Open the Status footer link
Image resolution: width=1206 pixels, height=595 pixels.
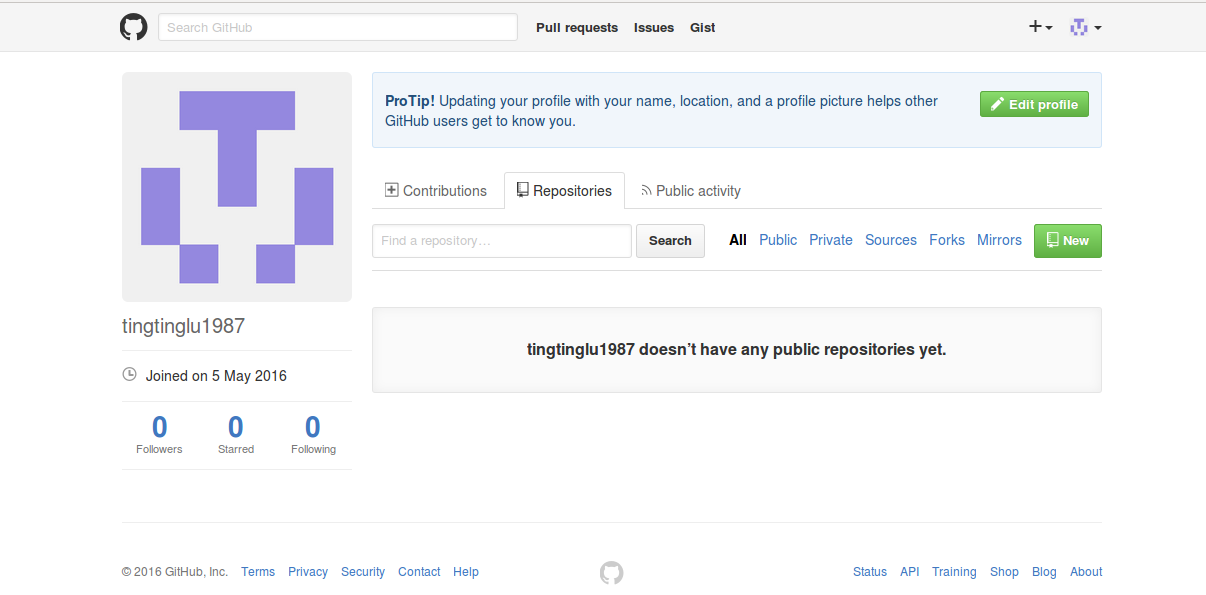870,572
